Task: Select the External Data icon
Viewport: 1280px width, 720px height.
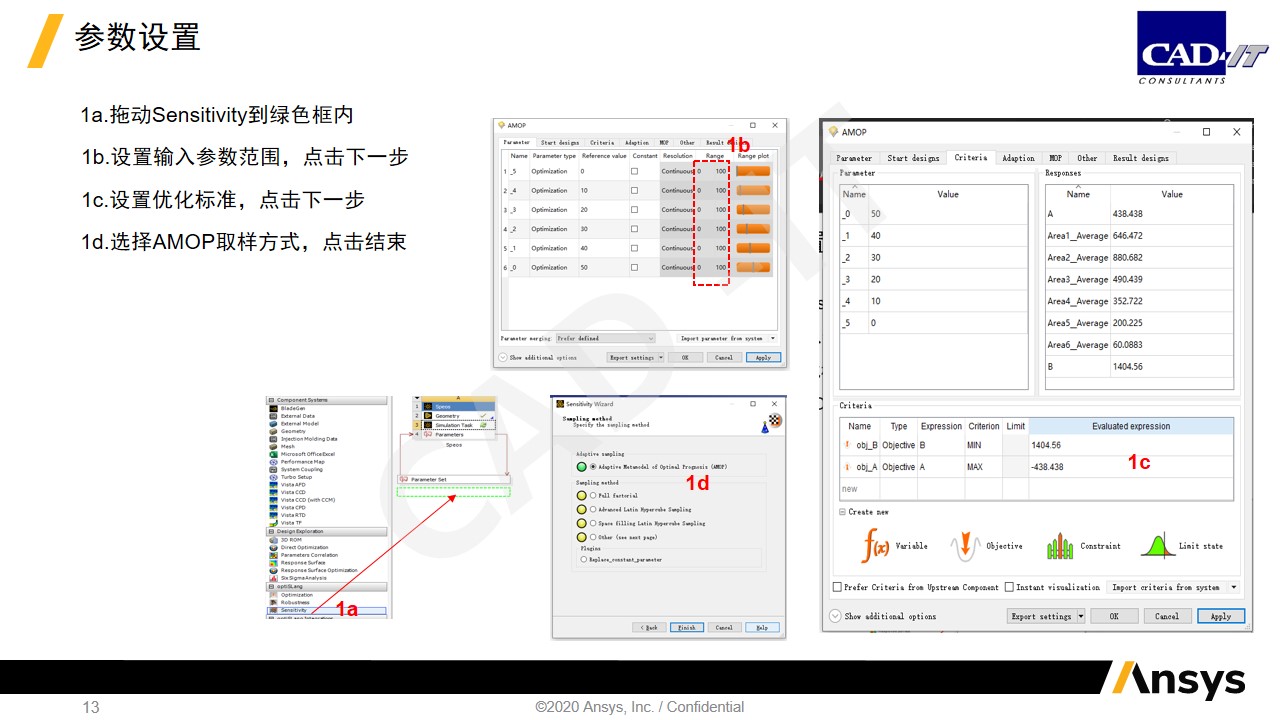Action: [273, 416]
